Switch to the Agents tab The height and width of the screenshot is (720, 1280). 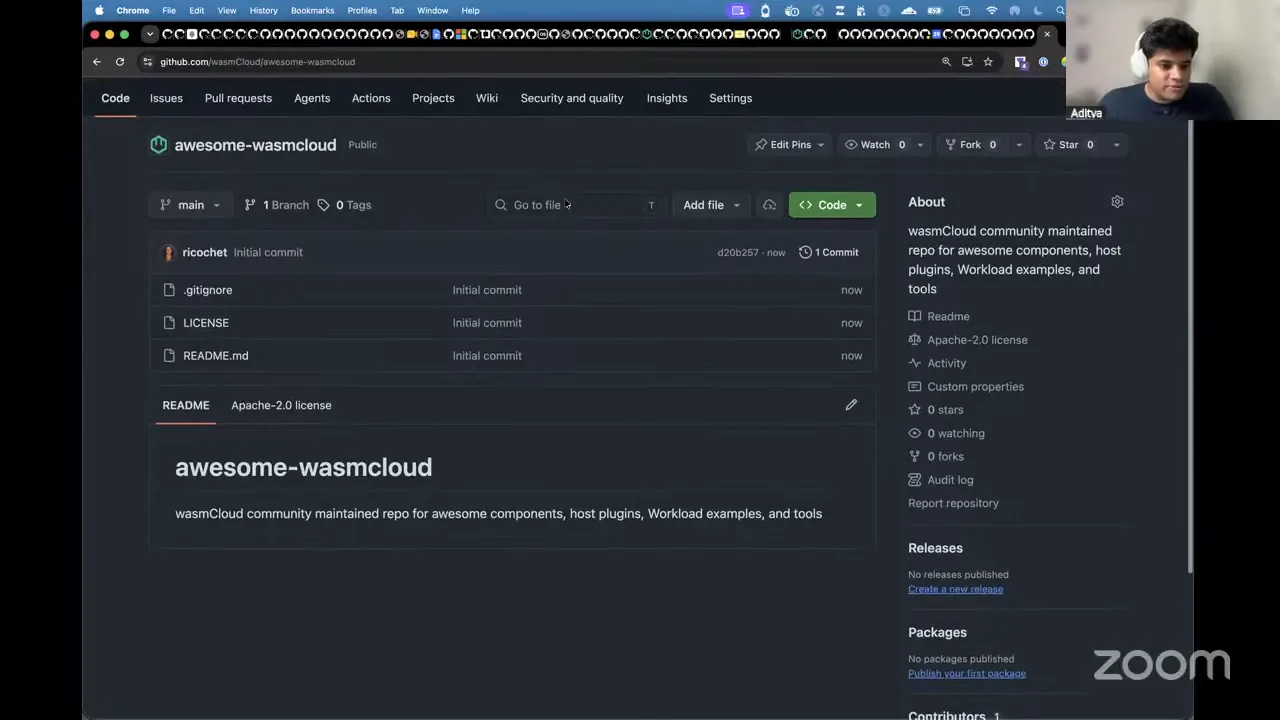[312, 98]
